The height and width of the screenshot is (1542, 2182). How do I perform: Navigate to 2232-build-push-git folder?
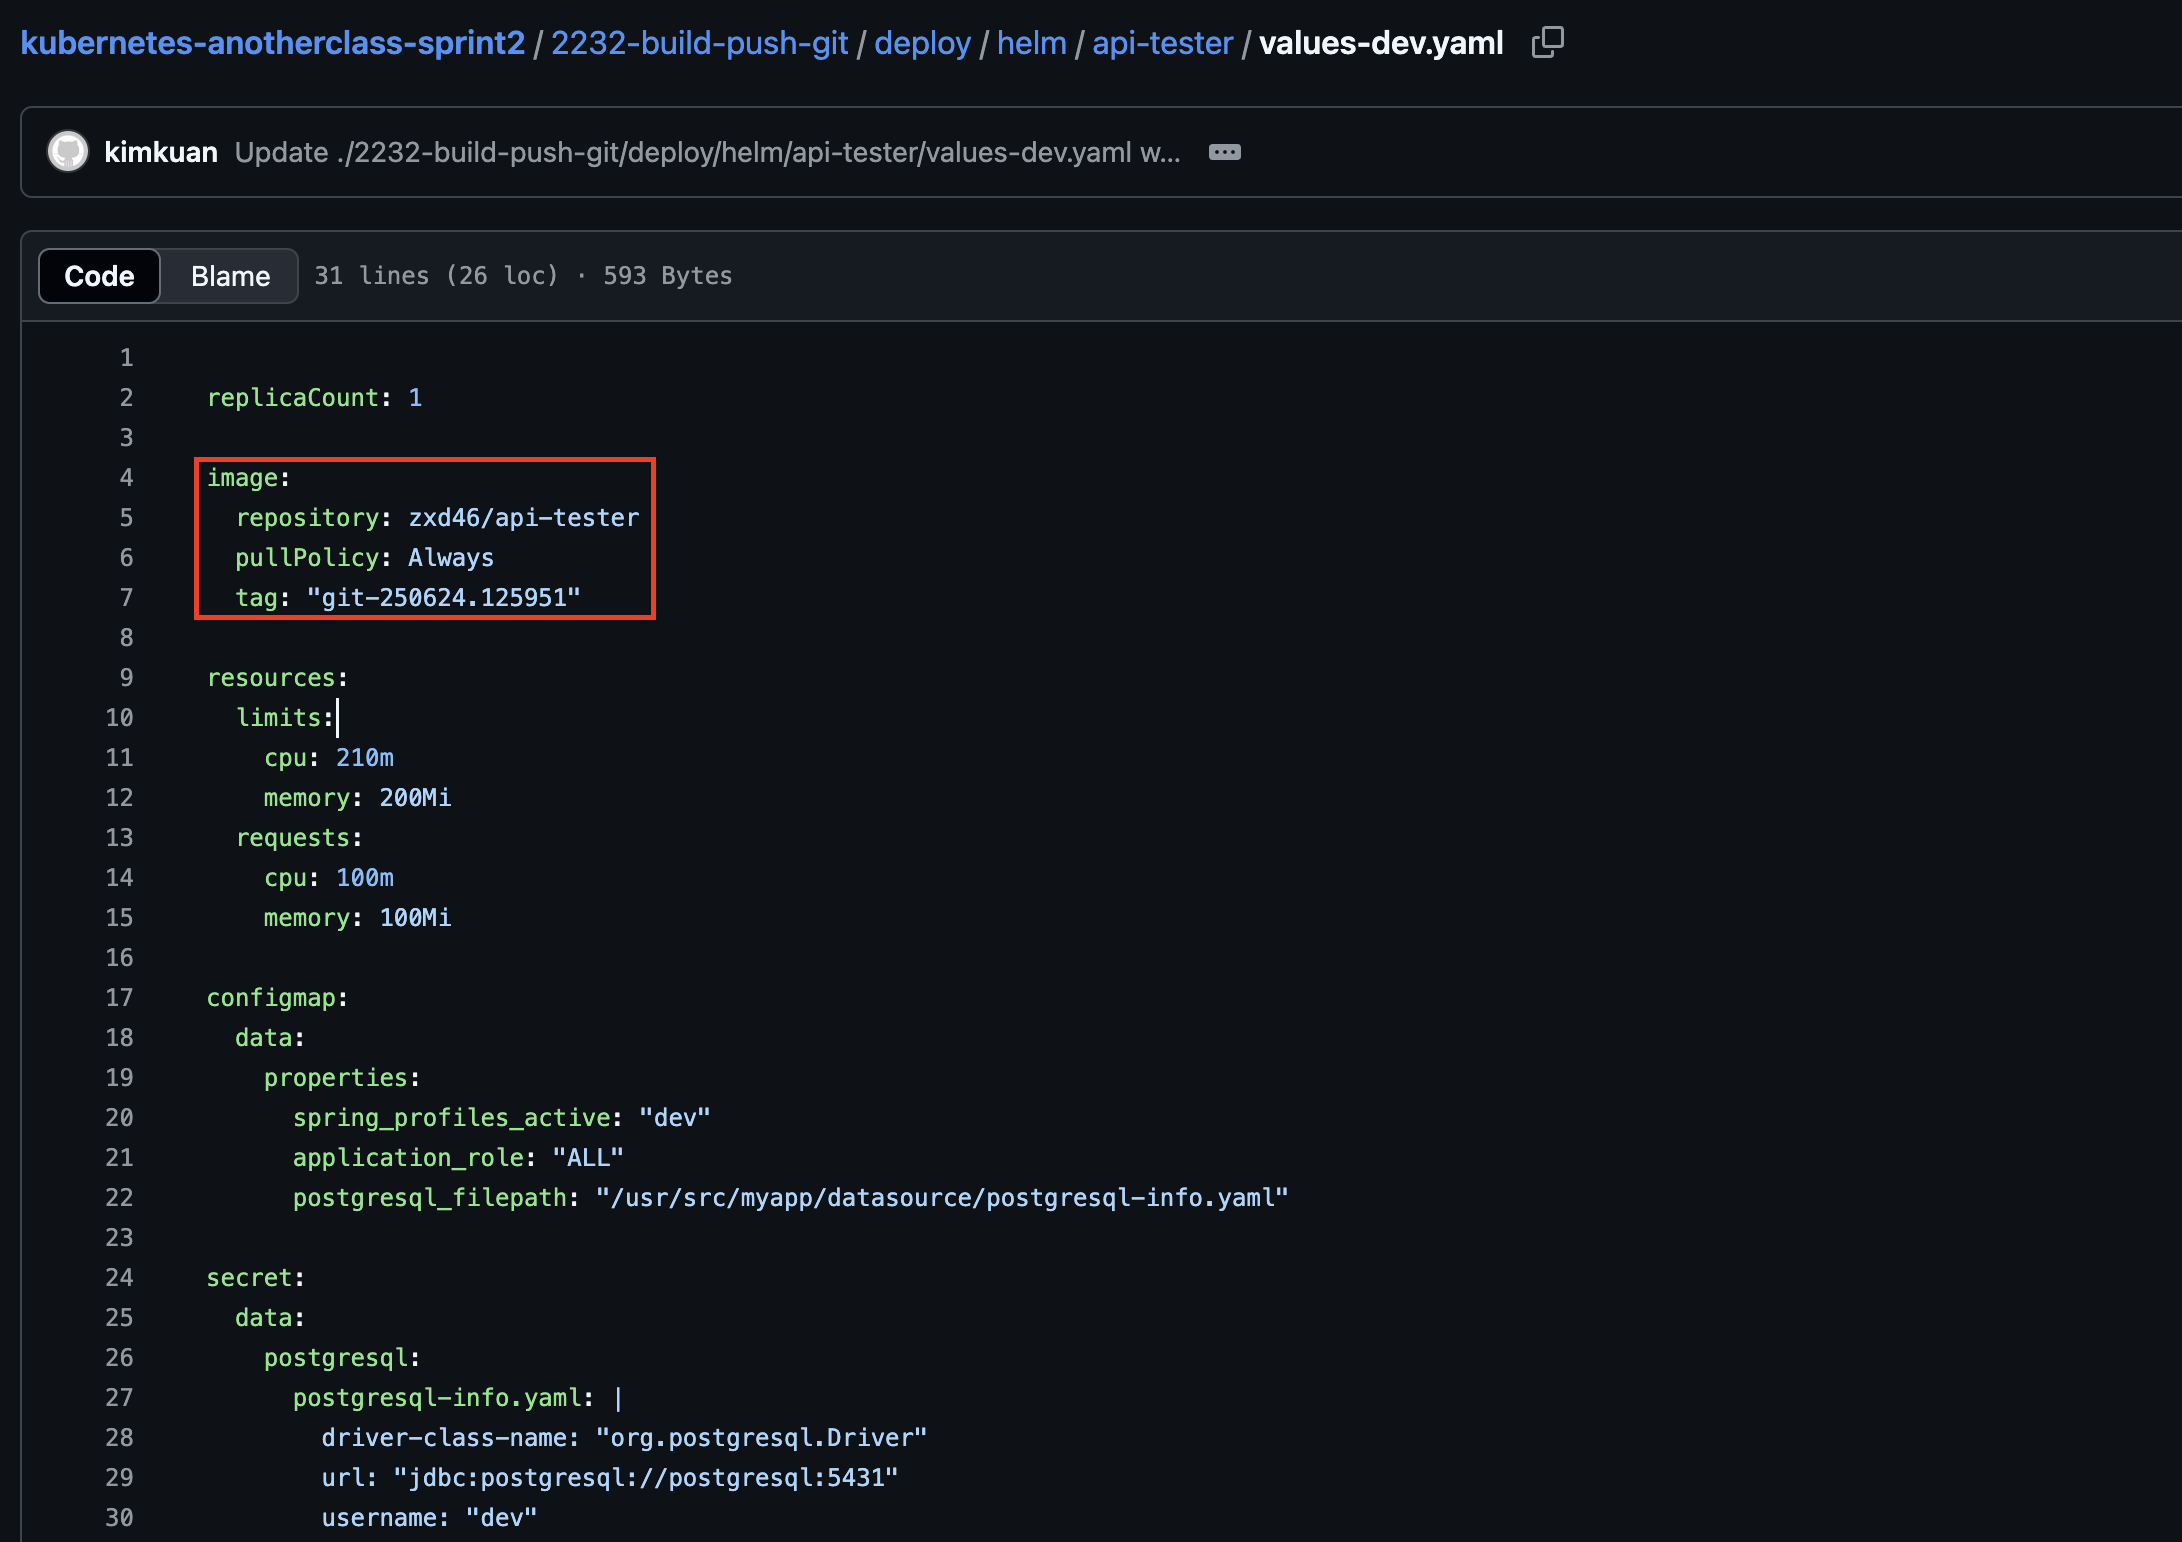(x=699, y=43)
